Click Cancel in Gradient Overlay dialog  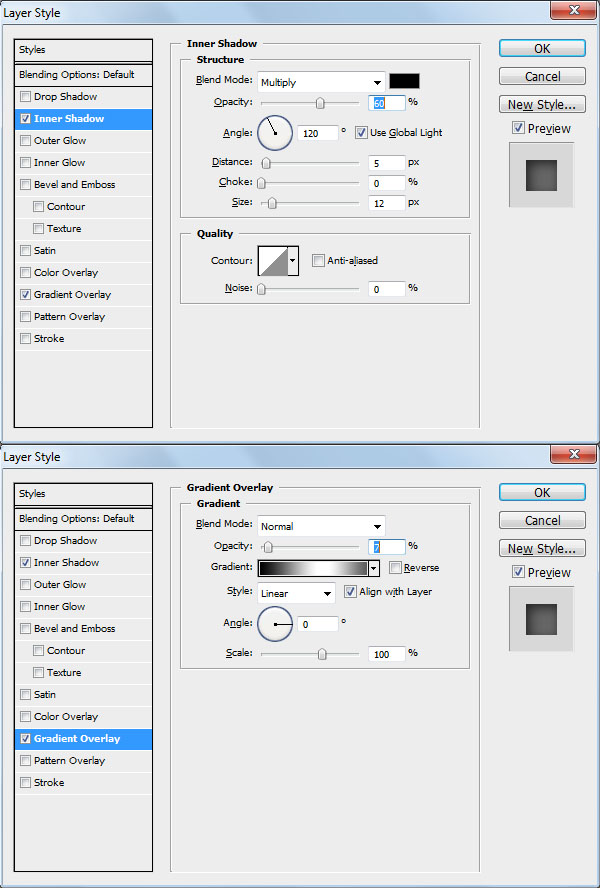(x=542, y=520)
